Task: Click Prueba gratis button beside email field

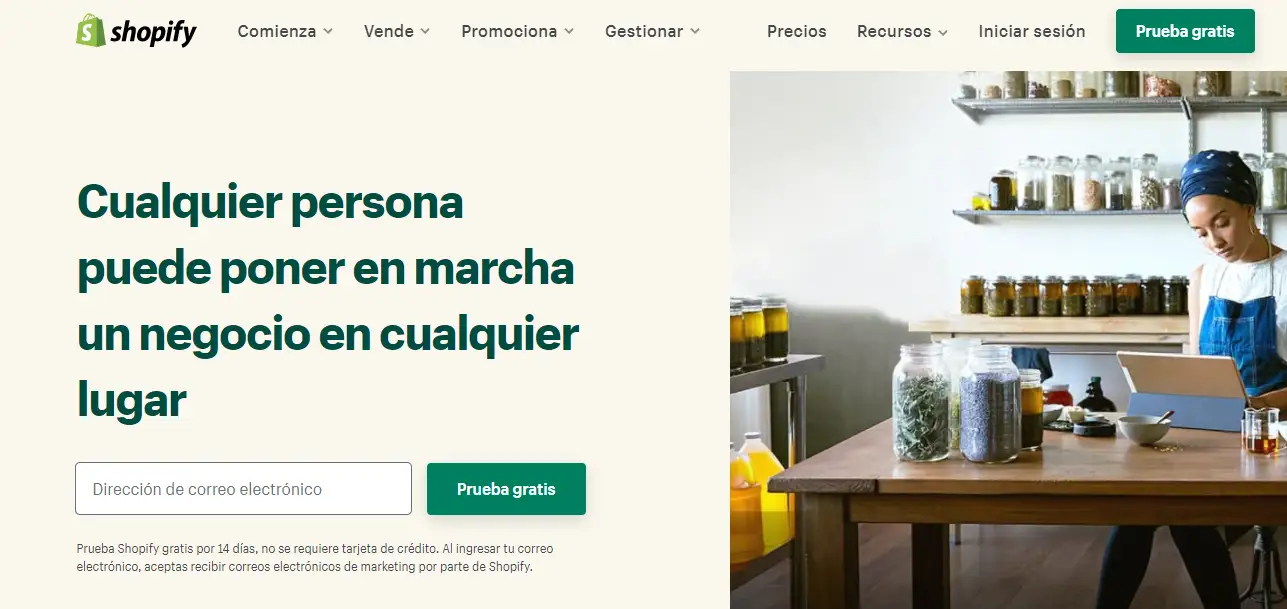Action: (x=506, y=489)
